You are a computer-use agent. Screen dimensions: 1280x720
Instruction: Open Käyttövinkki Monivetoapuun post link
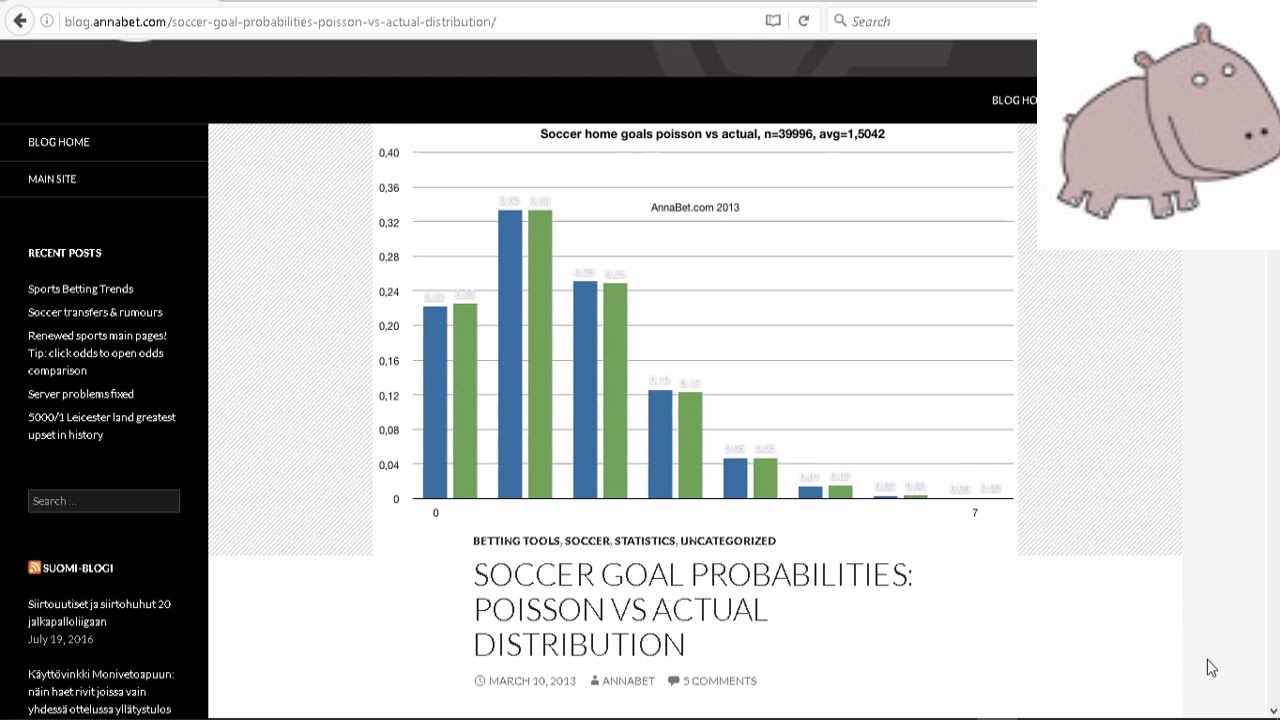pyautogui.click(x=100, y=691)
